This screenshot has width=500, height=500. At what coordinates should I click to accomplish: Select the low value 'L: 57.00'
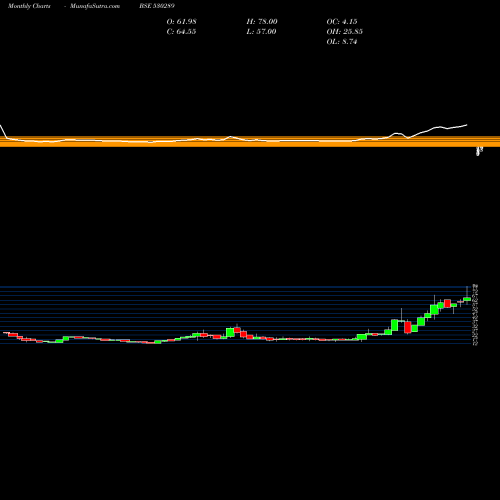tap(261, 32)
